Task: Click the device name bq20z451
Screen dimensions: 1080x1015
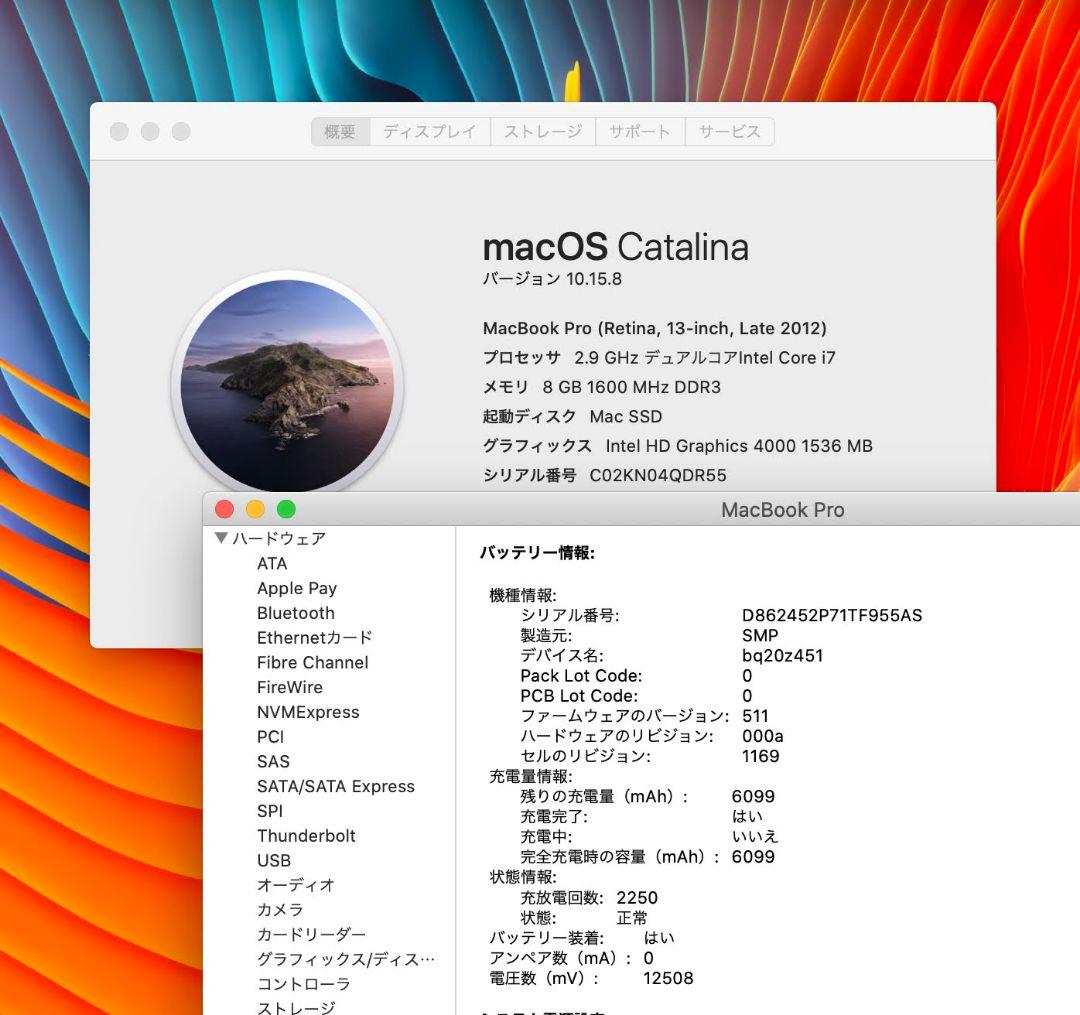Action: pyautogui.click(x=782, y=655)
